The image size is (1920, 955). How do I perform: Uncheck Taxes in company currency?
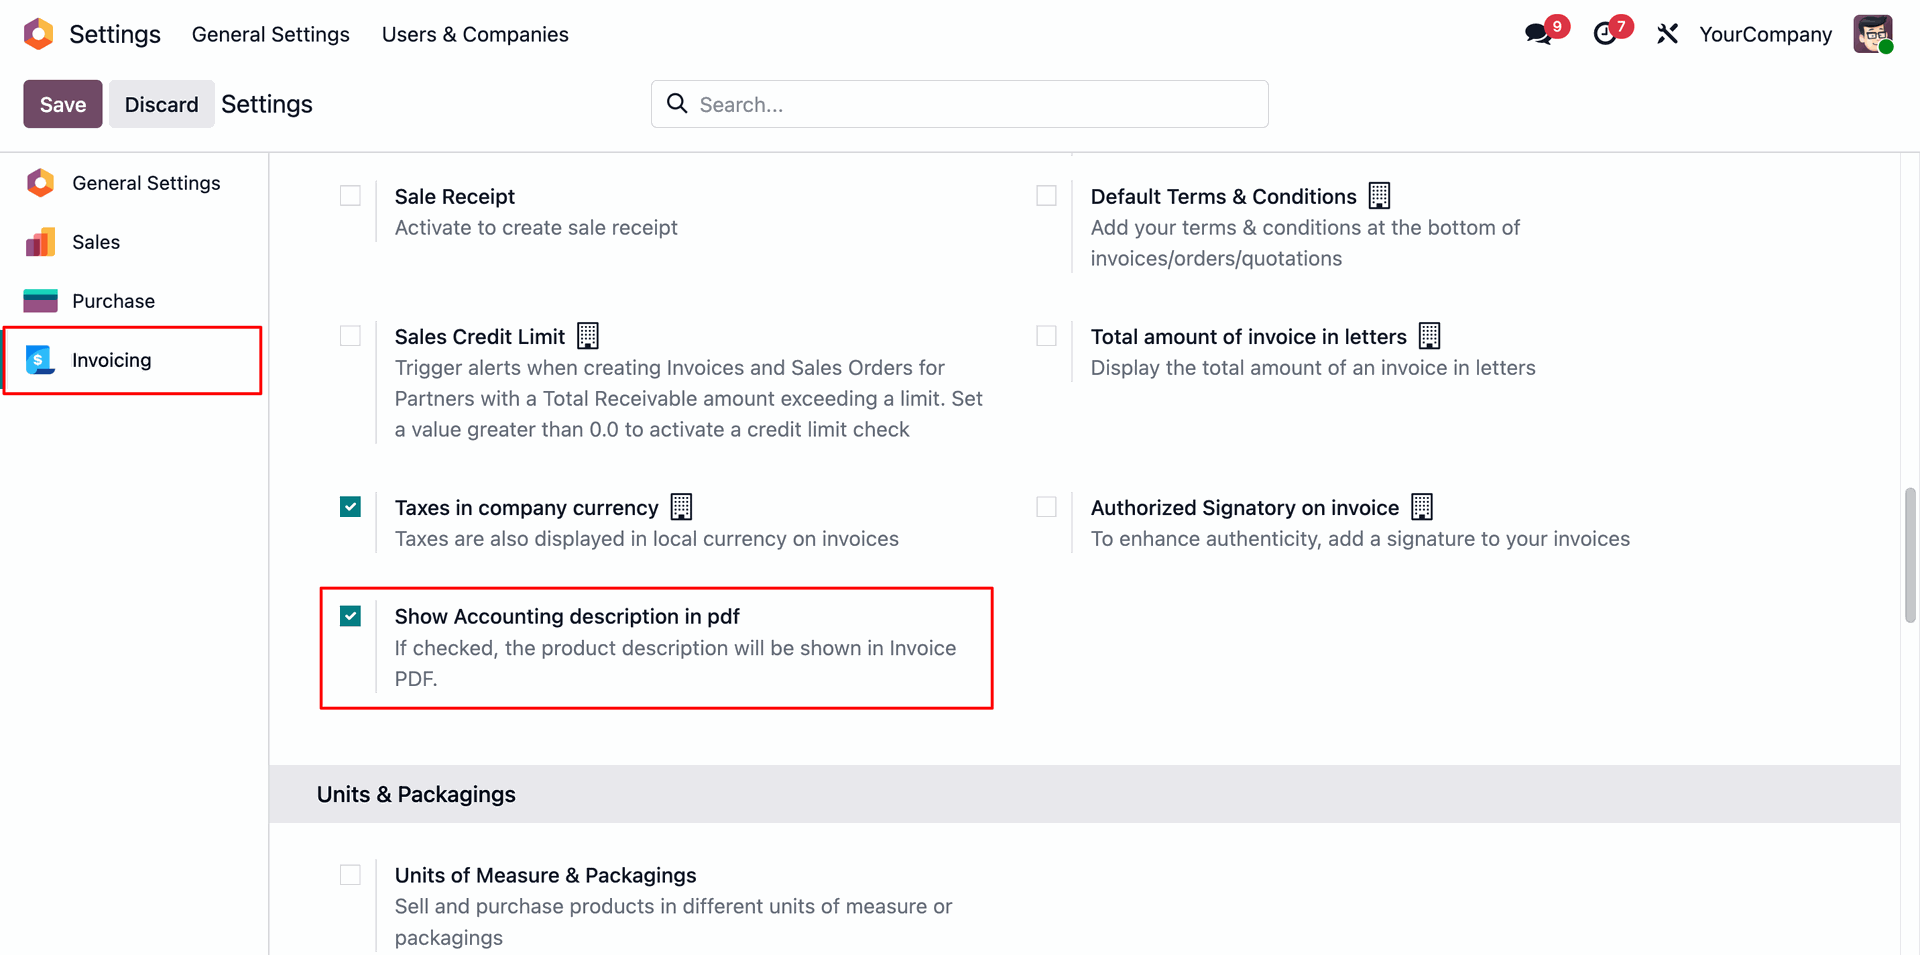tap(350, 507)
